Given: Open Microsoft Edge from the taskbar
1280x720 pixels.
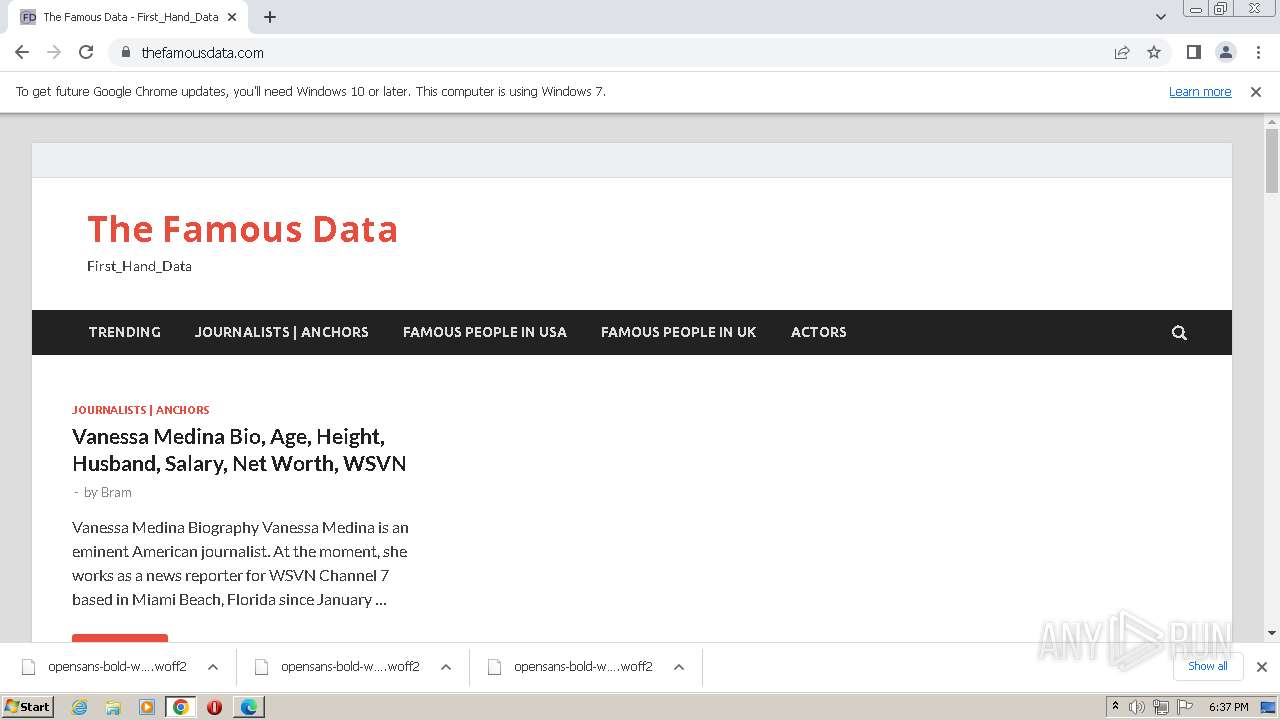Looking at the screenshot, I should (248, 707).
